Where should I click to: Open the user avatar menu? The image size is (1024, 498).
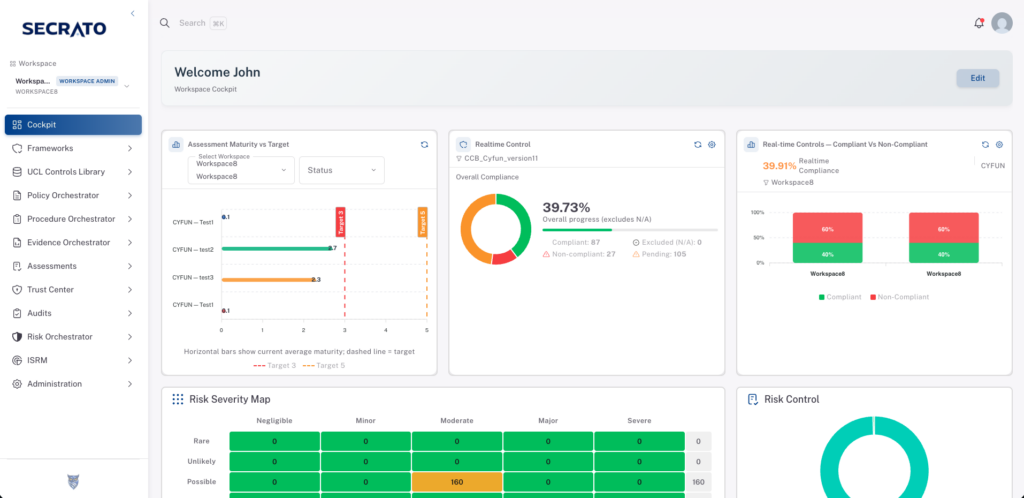click(1002, 23)
